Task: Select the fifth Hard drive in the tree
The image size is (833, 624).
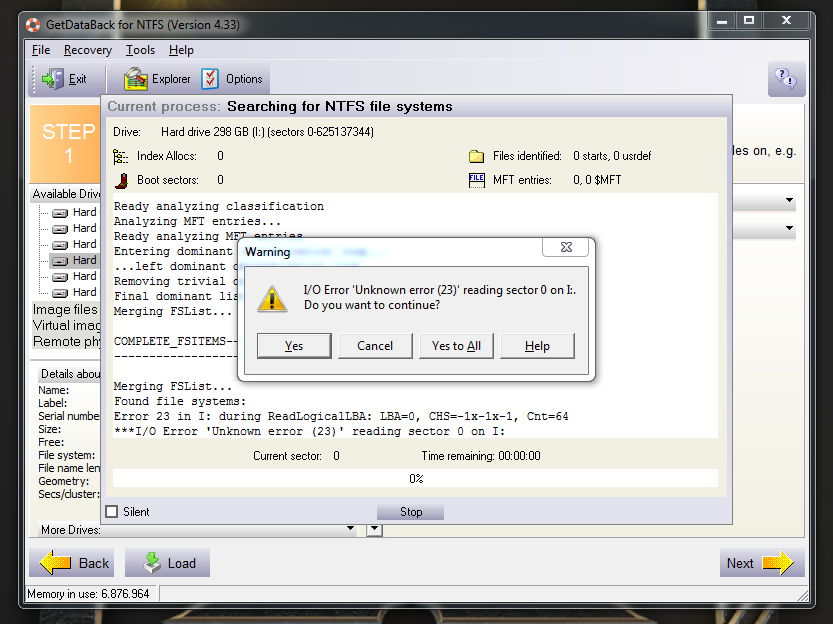Action: pyautogui.click(x=74, y=276)
